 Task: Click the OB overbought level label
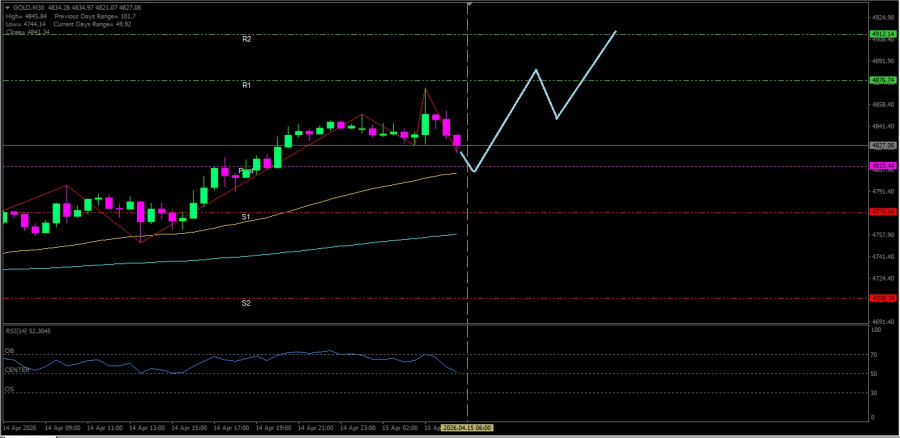click(9, 351)
